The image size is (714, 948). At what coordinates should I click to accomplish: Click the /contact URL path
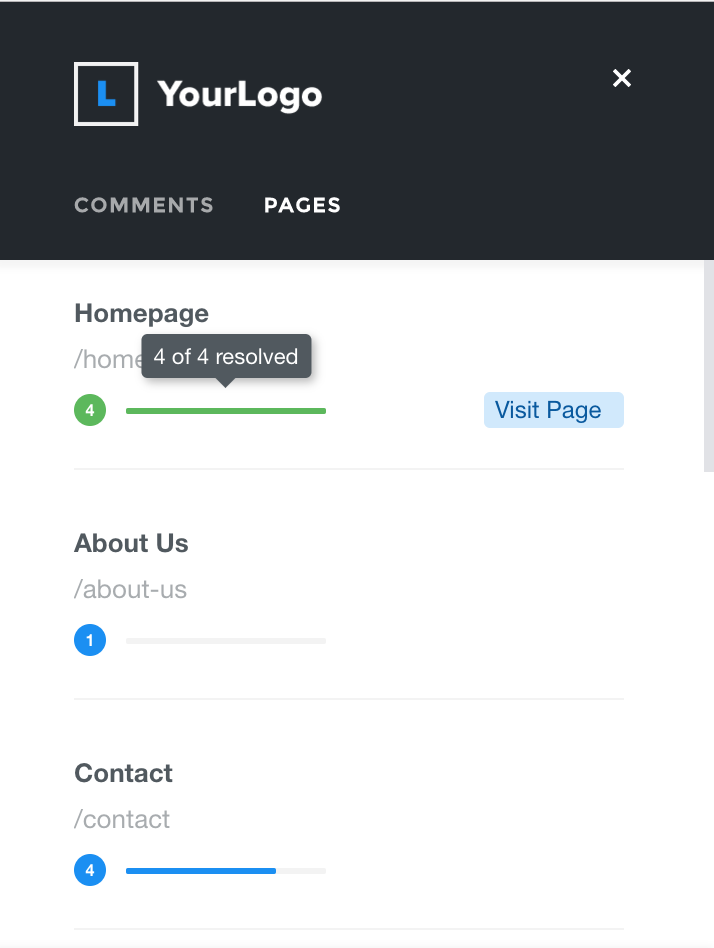pos(122,819)
